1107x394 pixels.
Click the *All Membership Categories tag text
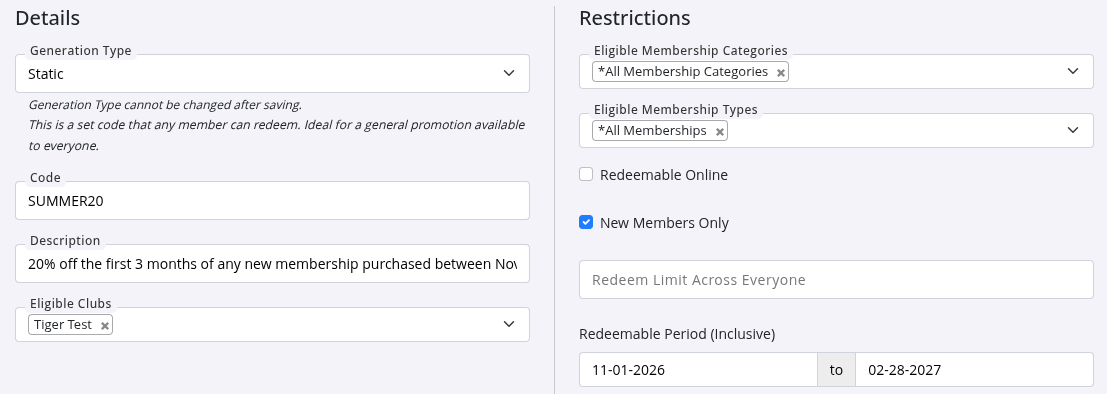(683, 72)
